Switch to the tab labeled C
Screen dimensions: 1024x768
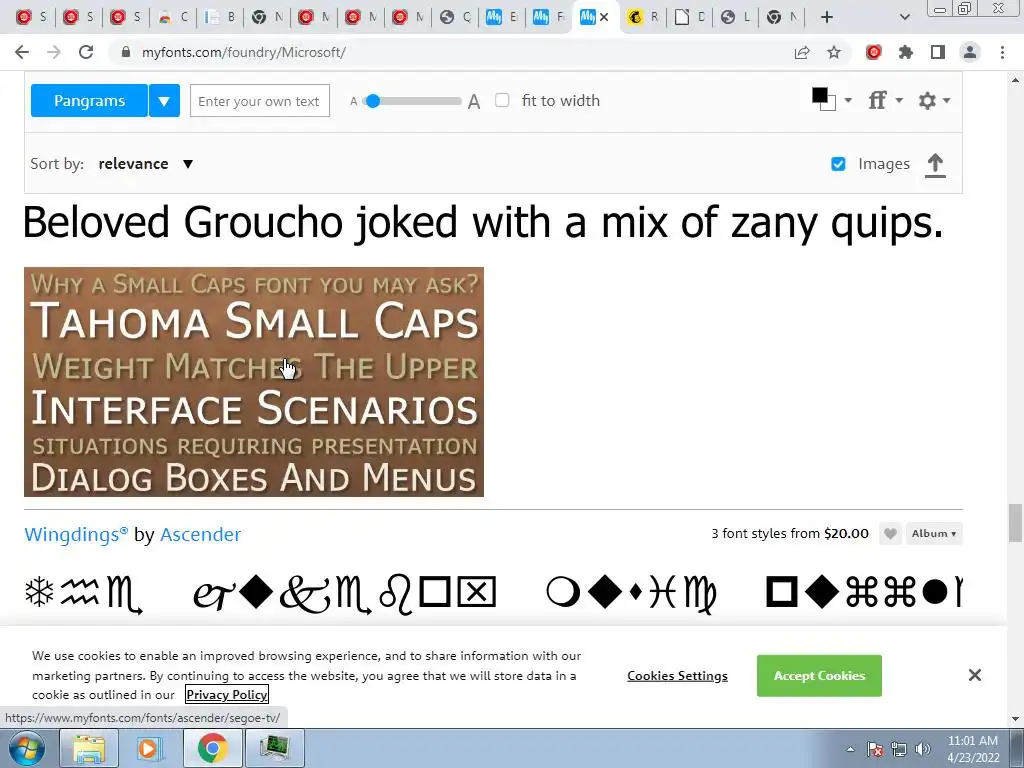(173, 18)
